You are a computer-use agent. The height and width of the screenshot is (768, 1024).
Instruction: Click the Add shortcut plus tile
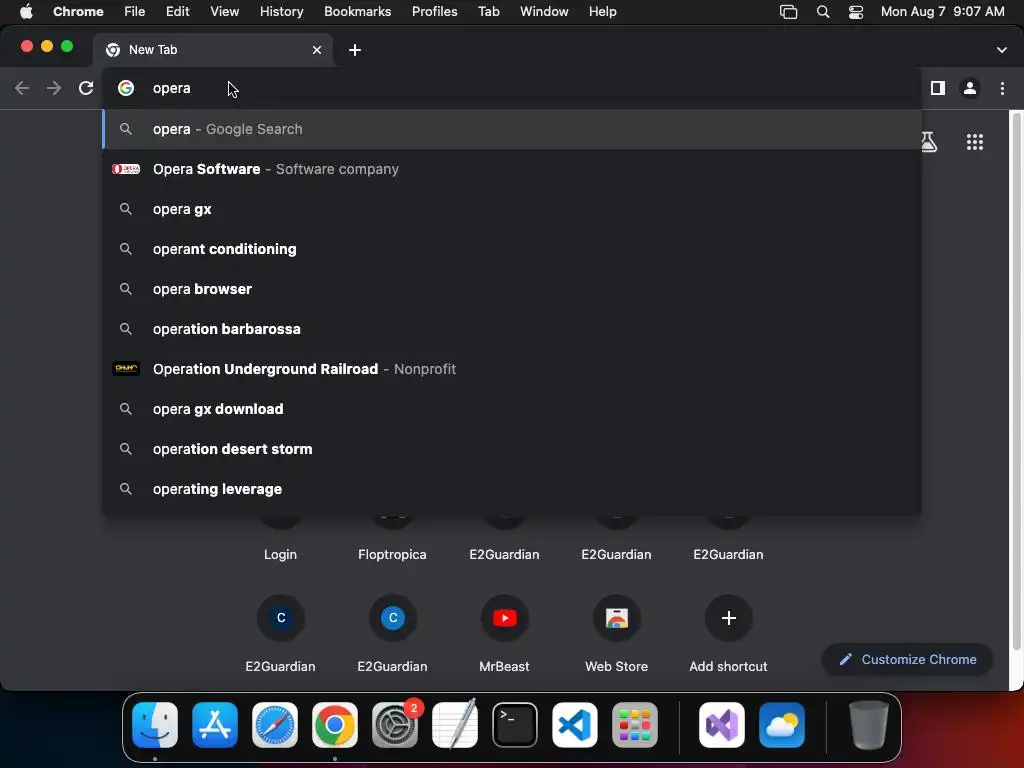click(x=729, y=618)
